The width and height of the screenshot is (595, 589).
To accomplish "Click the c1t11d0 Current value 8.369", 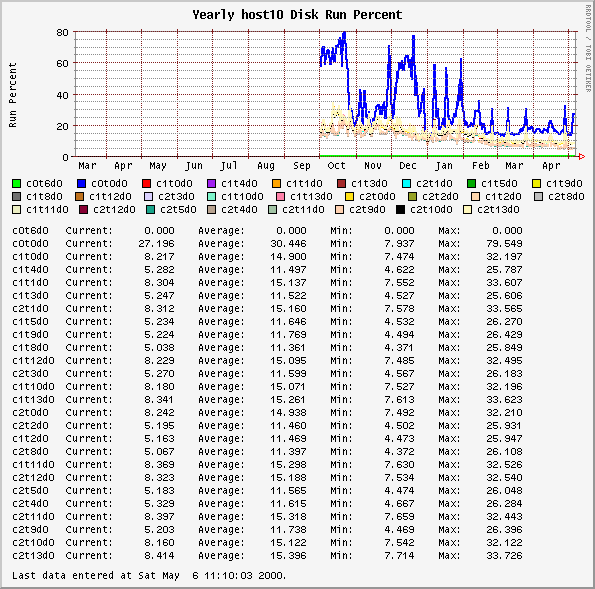I will [159, 465].
